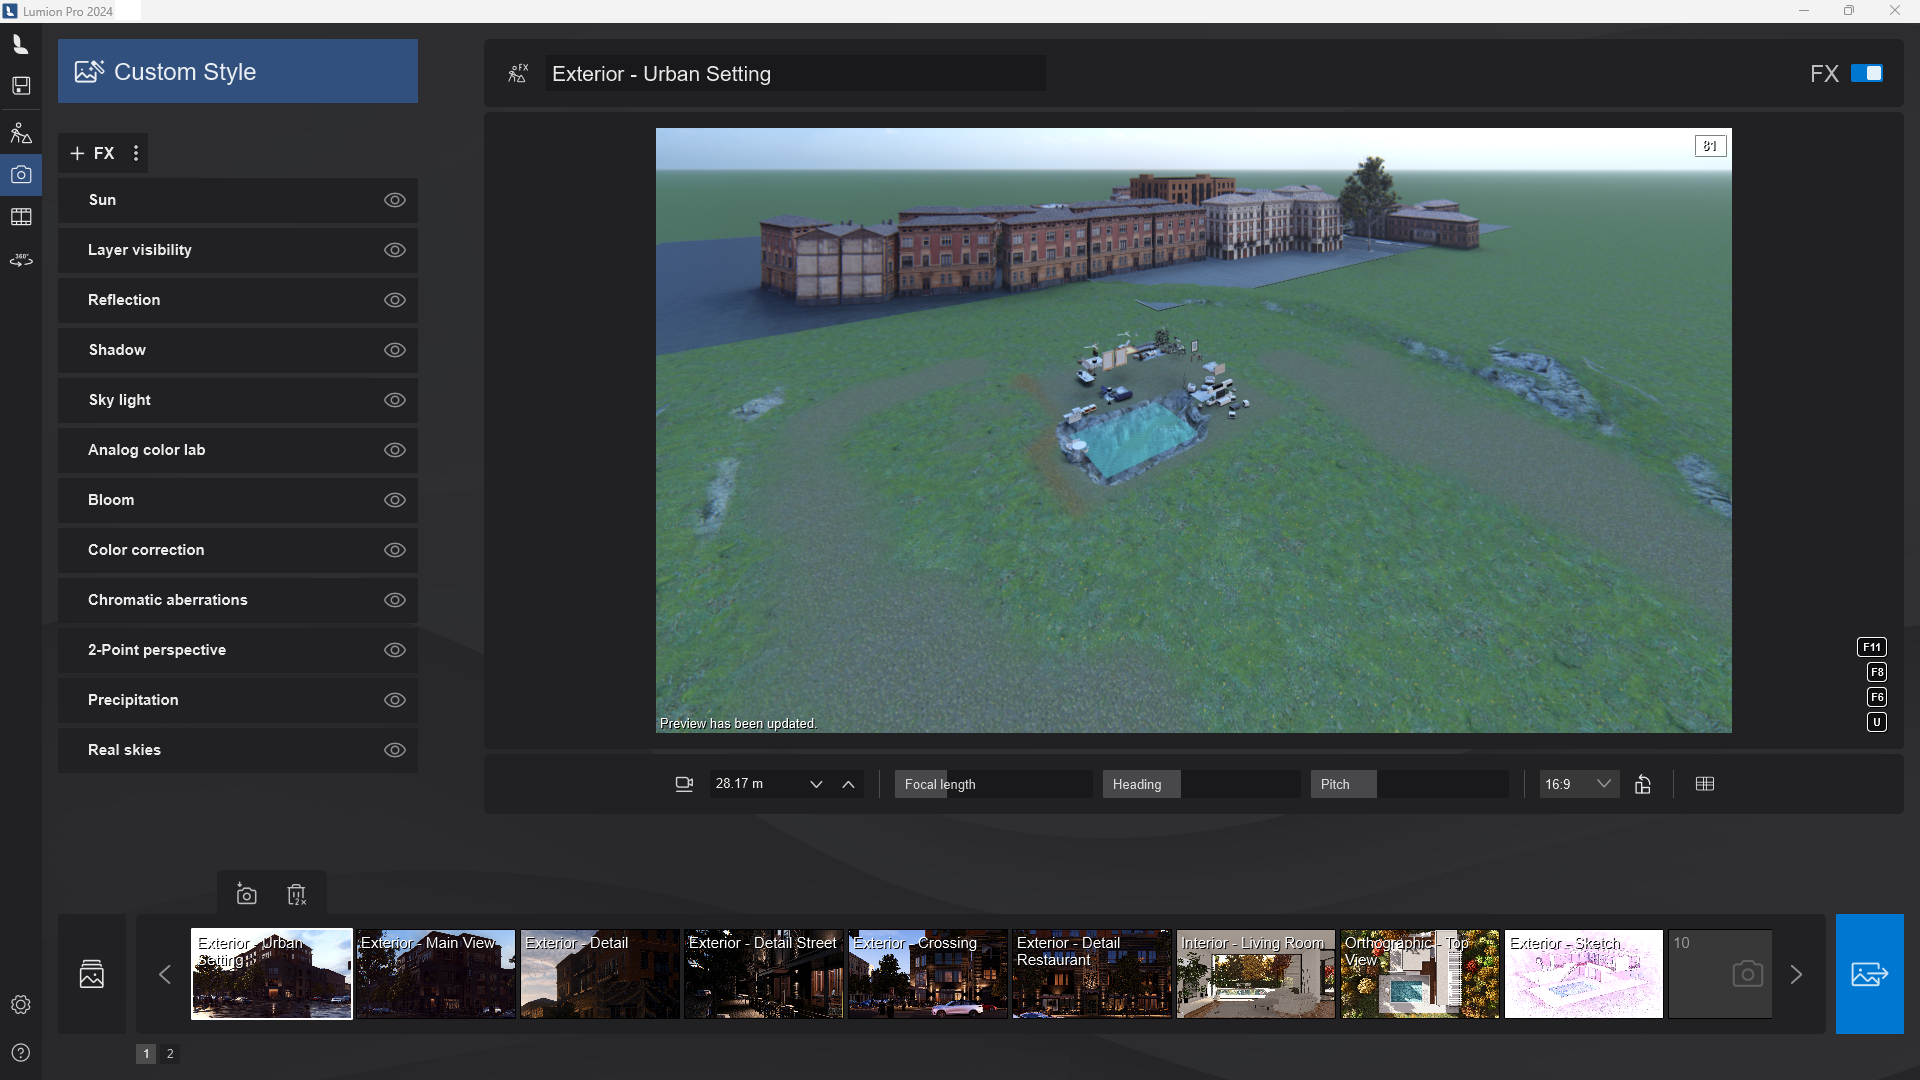
Task: Toggle visibility of Bloom effect
Action: click(x=395, y=500)
